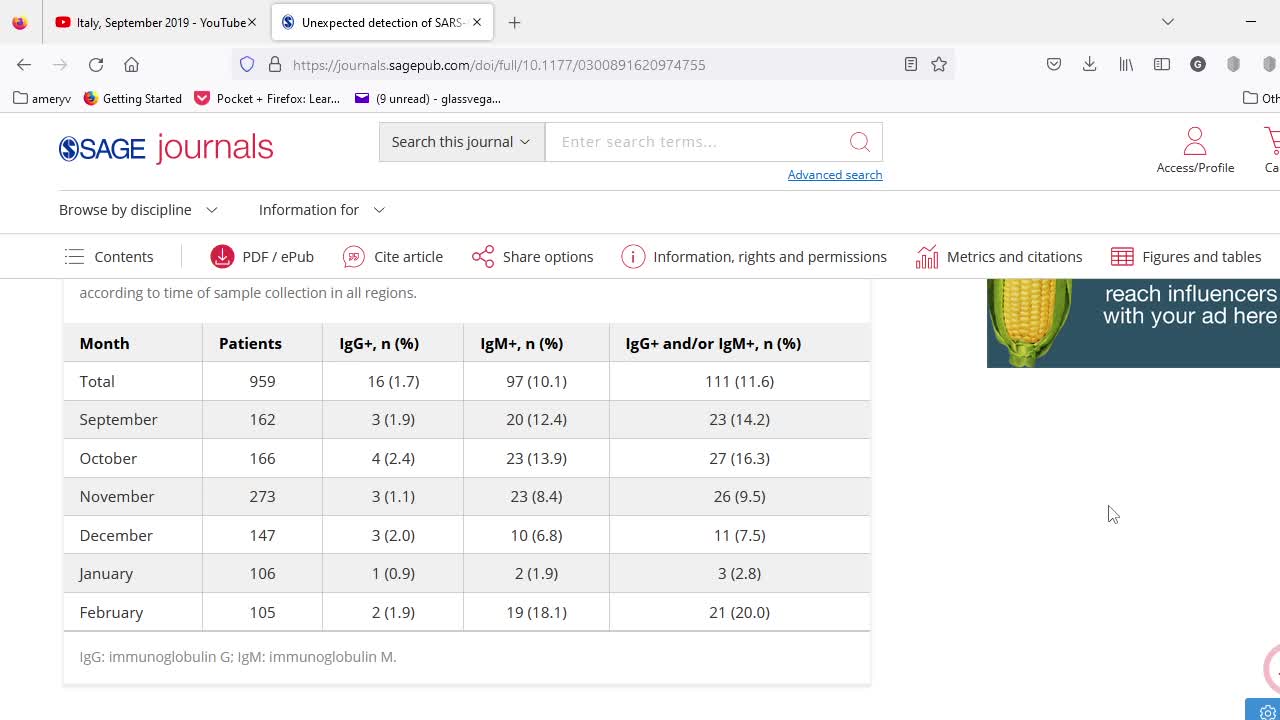
Task: Open downloads panel arrow icon
Action: click(1090, 64)
